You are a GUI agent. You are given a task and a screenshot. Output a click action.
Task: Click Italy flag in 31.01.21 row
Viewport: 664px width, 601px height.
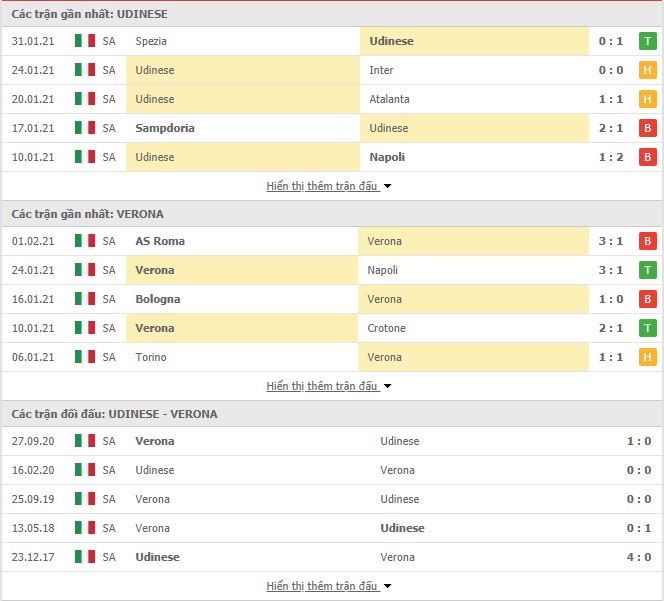[85, 41]
